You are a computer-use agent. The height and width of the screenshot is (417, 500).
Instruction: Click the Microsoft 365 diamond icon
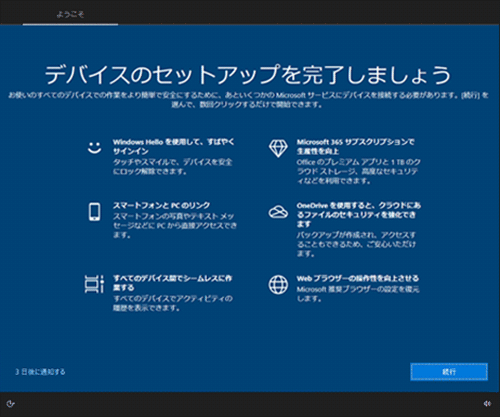point(278,148)
